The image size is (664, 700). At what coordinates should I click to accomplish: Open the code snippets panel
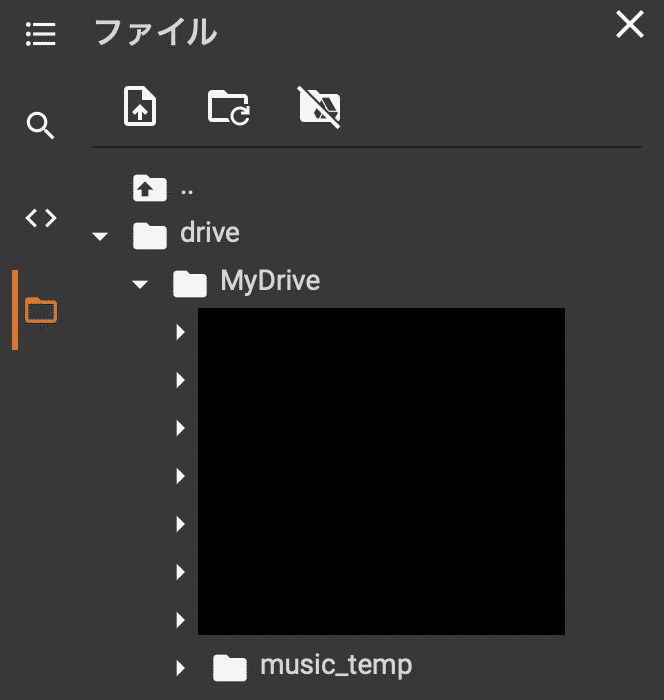pos(40,217)
